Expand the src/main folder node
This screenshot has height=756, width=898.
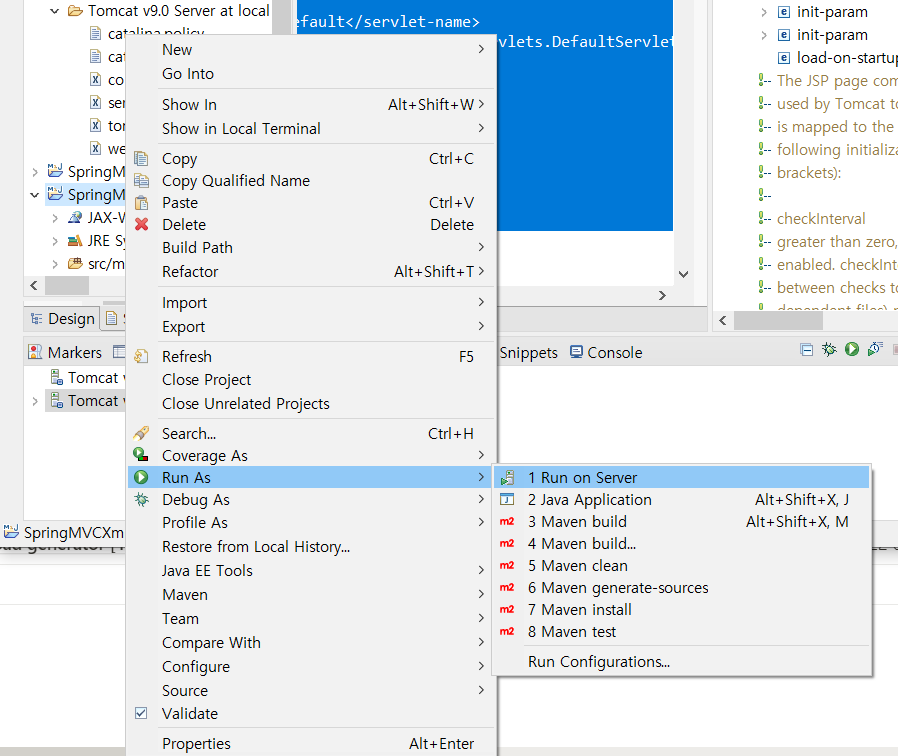tap(55, 264)
